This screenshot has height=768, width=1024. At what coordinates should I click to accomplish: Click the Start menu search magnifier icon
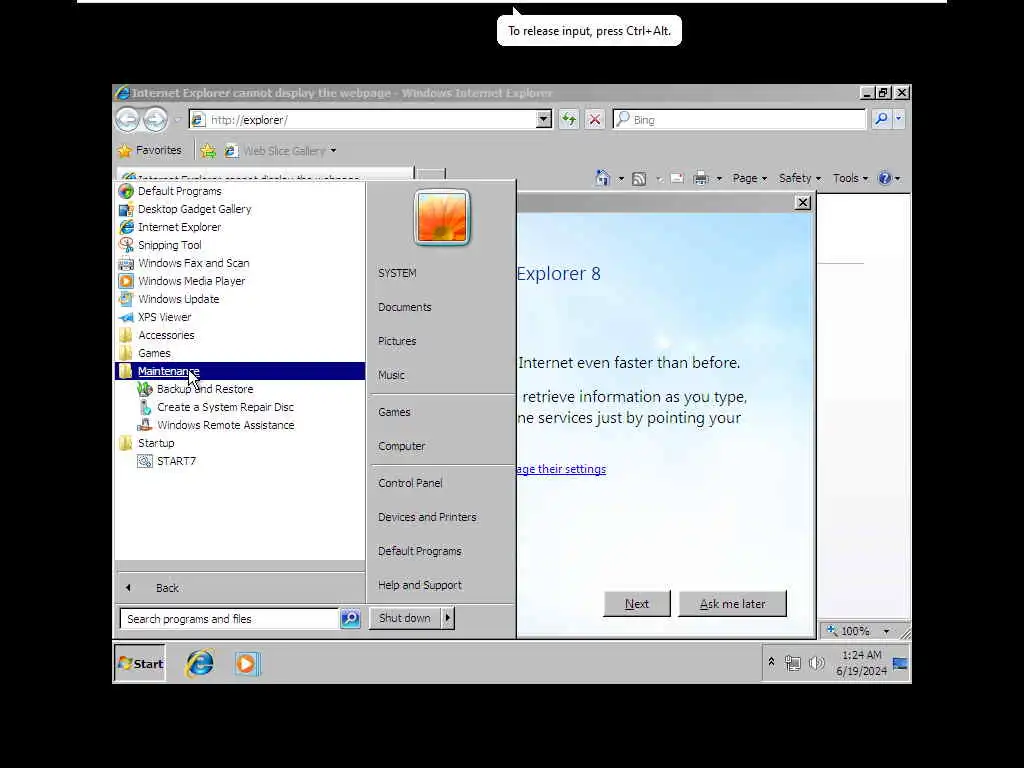350,618
